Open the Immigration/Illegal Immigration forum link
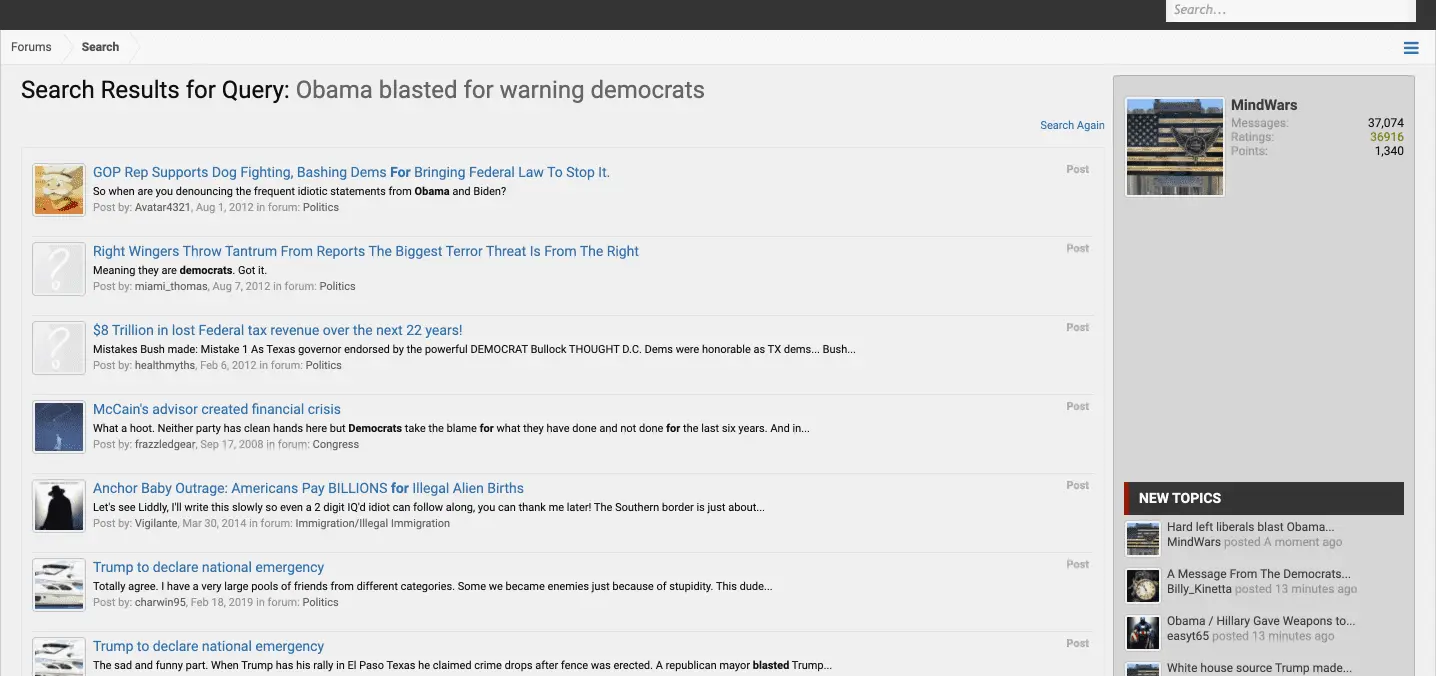This screenshot has height=676, width=1436. coord(372,523)
